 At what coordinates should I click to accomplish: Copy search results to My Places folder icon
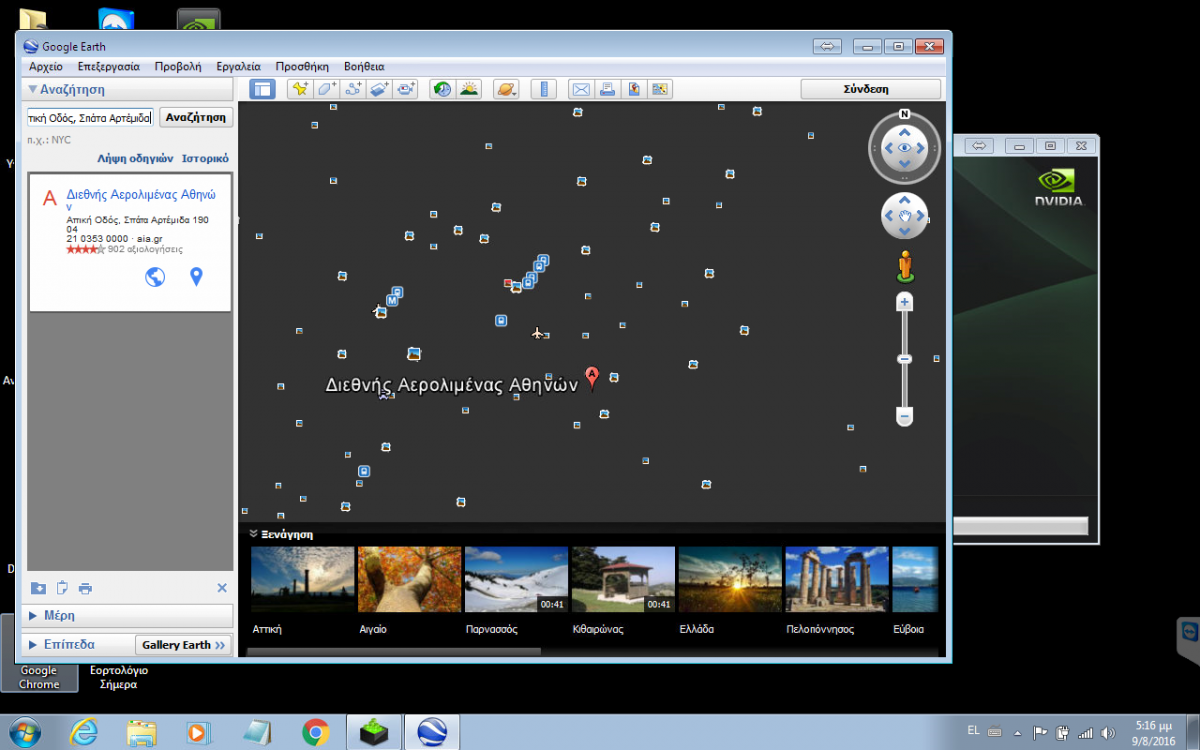(x=38, y=588)
